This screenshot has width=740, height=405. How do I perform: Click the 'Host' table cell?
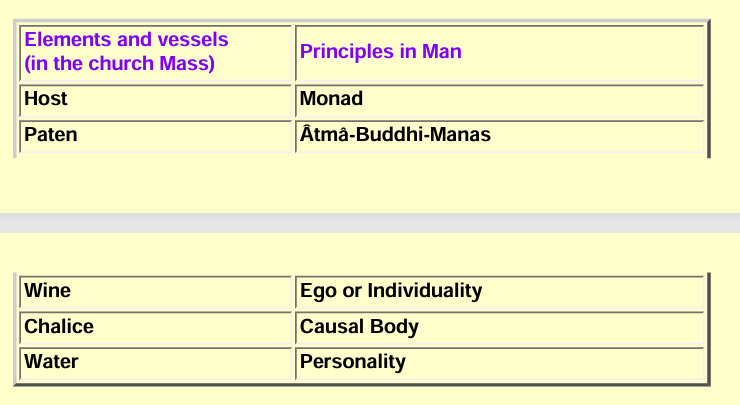click(156, 101)
